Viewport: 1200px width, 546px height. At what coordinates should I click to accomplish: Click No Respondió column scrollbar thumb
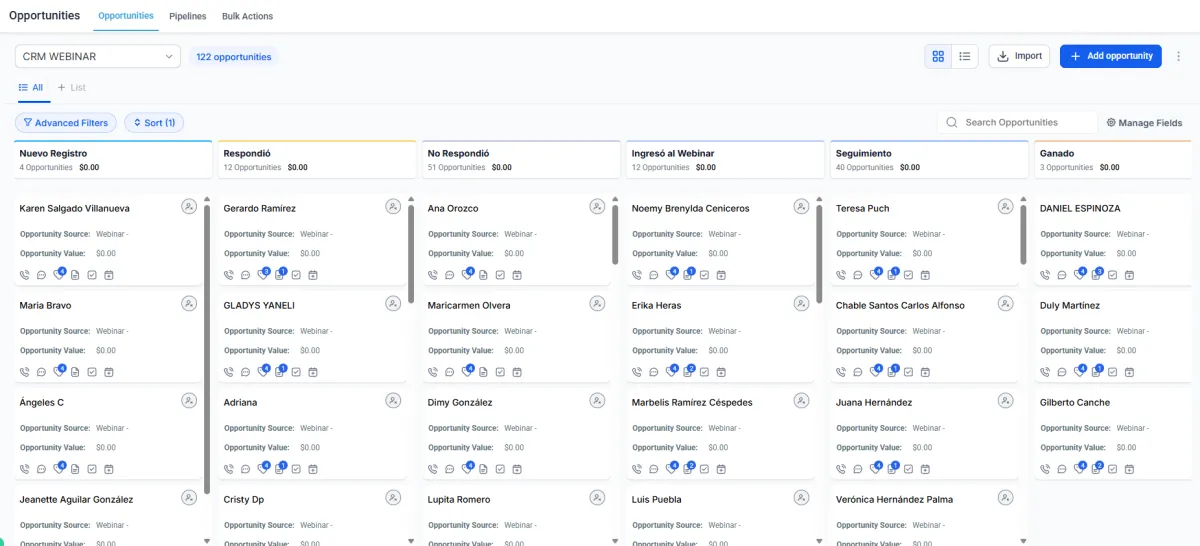point(615,235)
